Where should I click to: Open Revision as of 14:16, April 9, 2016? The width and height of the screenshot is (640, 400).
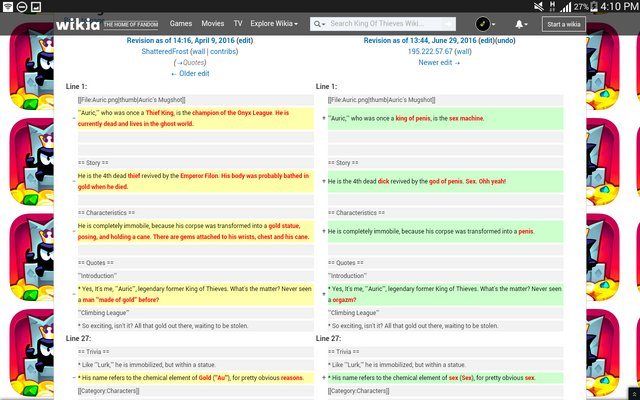click(x=180, y=40)
